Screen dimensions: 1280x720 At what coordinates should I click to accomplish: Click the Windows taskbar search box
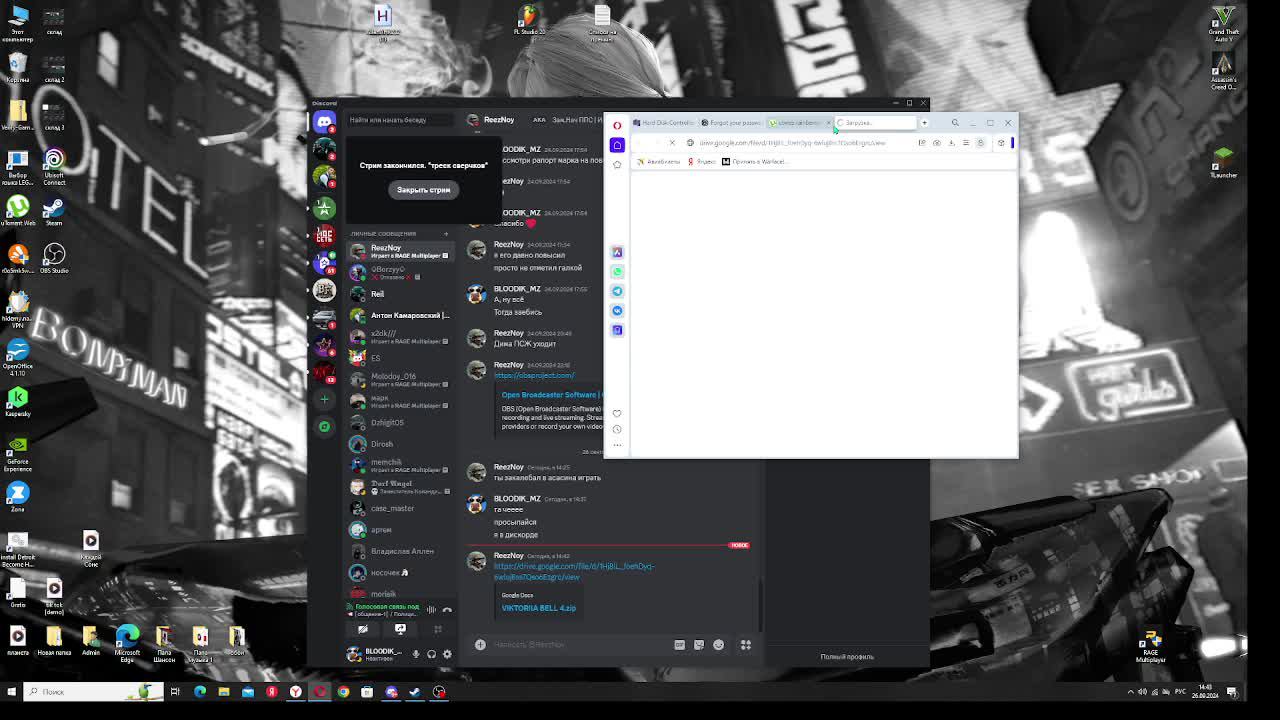click(x=93, y=691)
